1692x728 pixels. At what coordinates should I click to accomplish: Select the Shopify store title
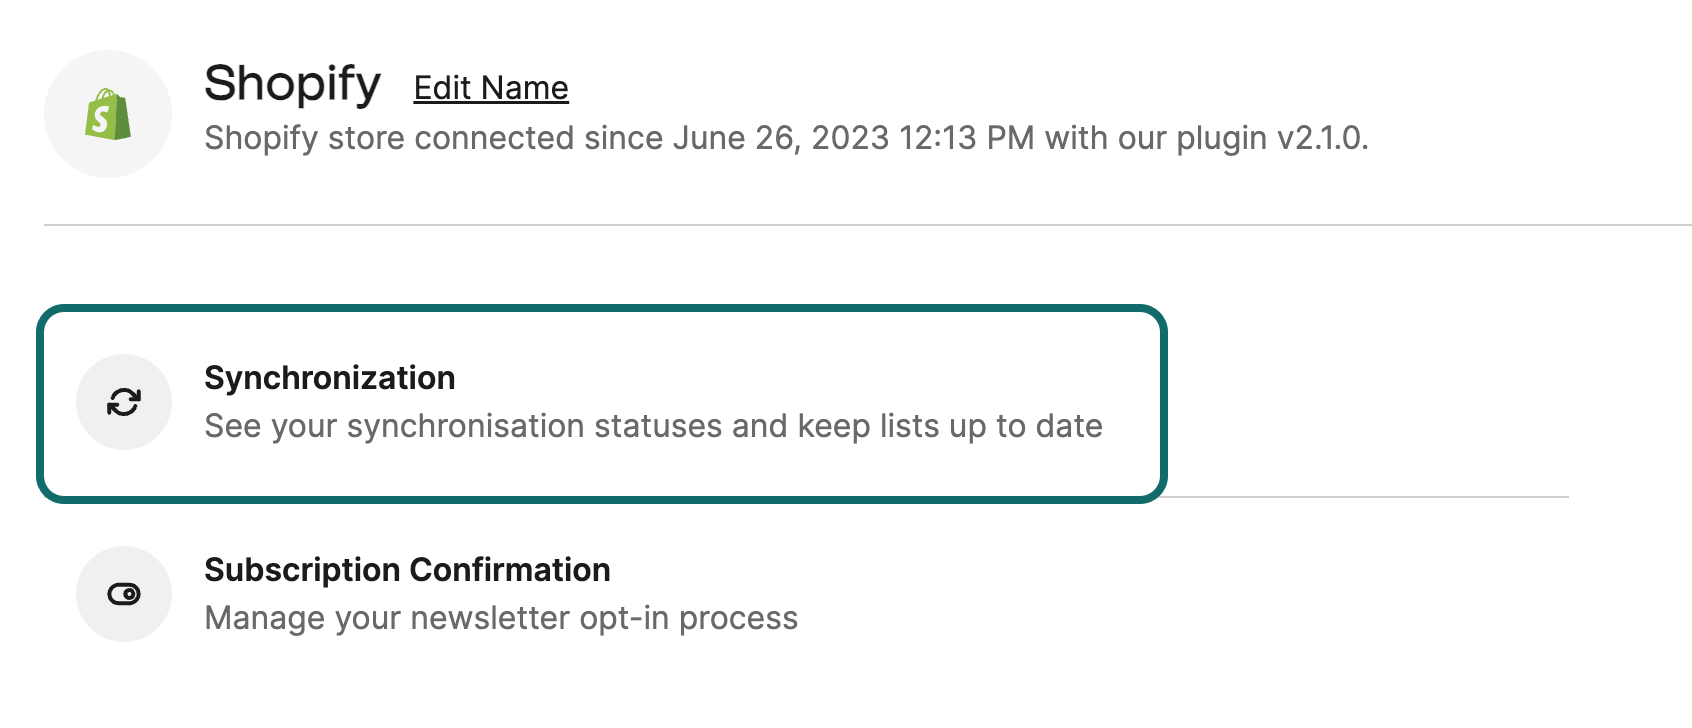tap(292, 84)
